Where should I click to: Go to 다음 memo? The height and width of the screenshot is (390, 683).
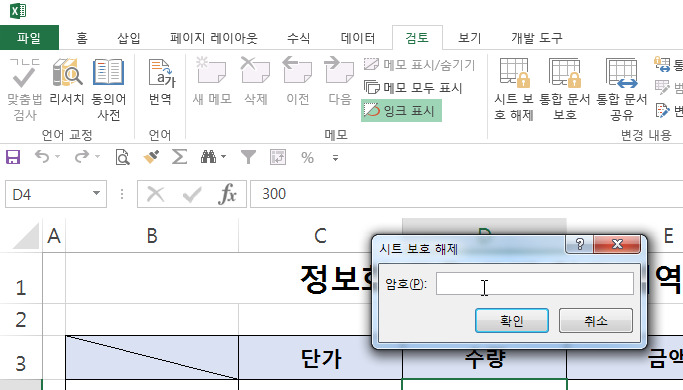(x=339, y=82)
